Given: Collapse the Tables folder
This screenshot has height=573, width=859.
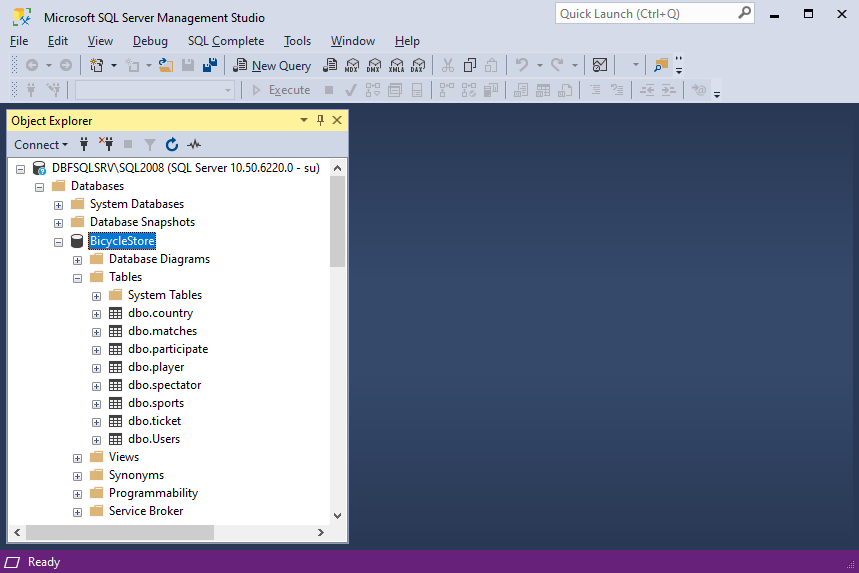Looking at the screenshot, I should click(x=77, y=278).
